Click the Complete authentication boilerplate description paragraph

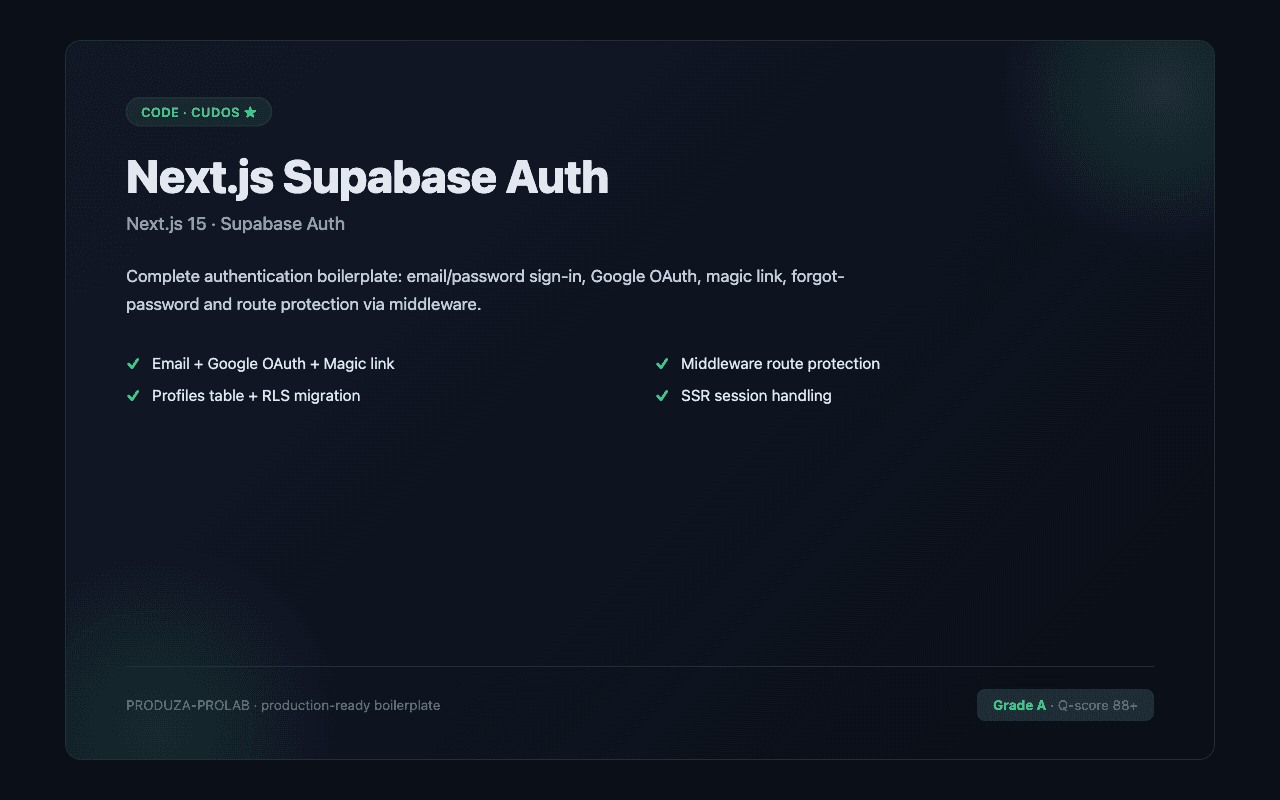point(486,290)
